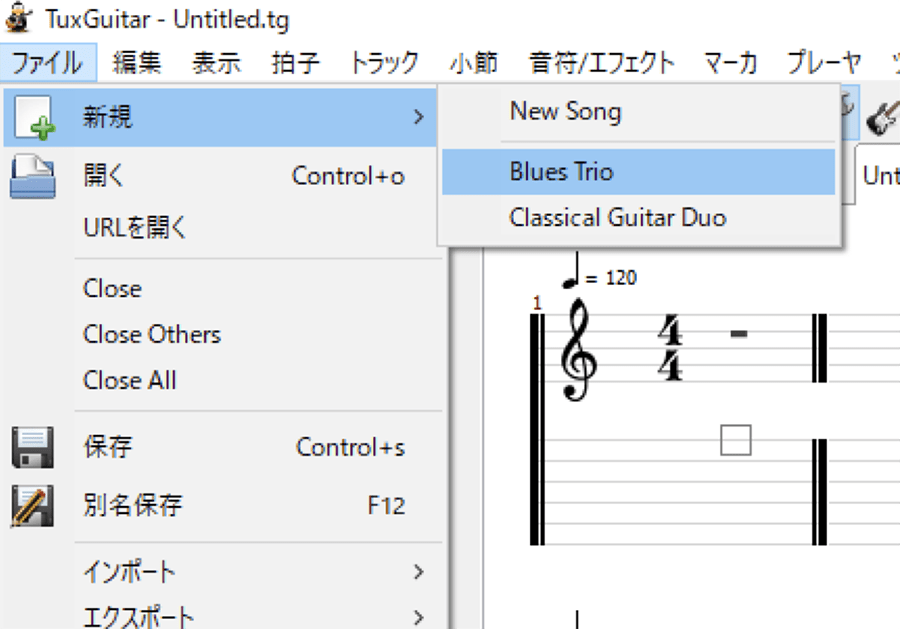Click the New document icon beside 新規
The height and width of the screenshot is (629, 900).
(34, 118)
